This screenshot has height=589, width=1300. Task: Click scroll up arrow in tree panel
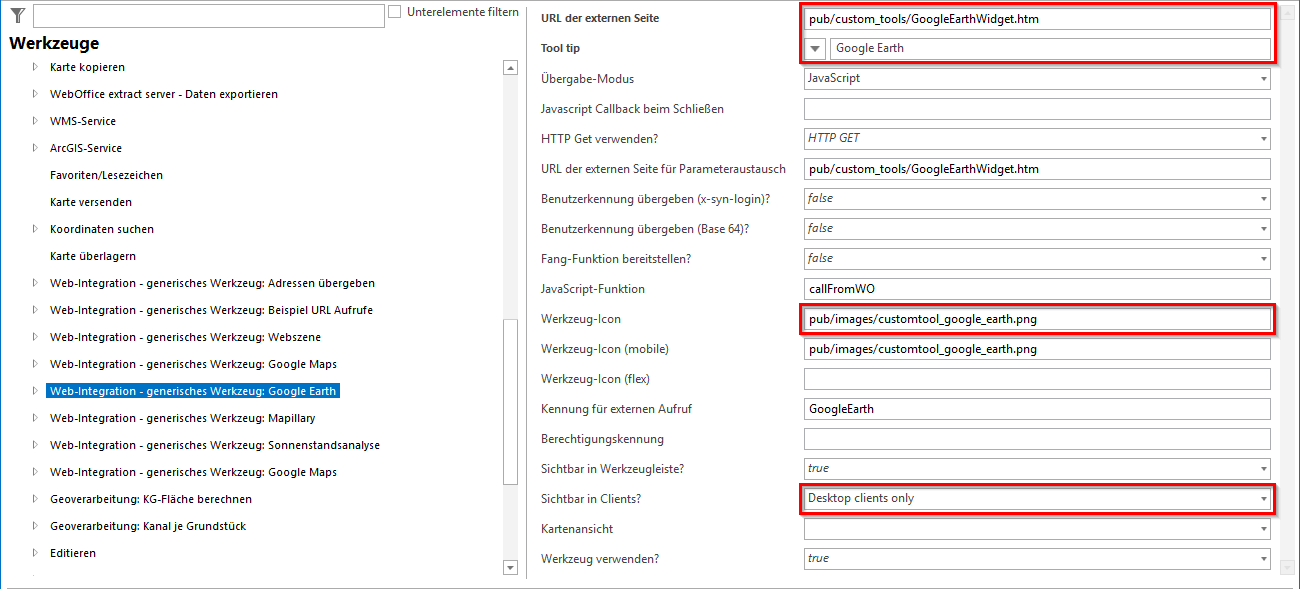[x=510, y=68]
